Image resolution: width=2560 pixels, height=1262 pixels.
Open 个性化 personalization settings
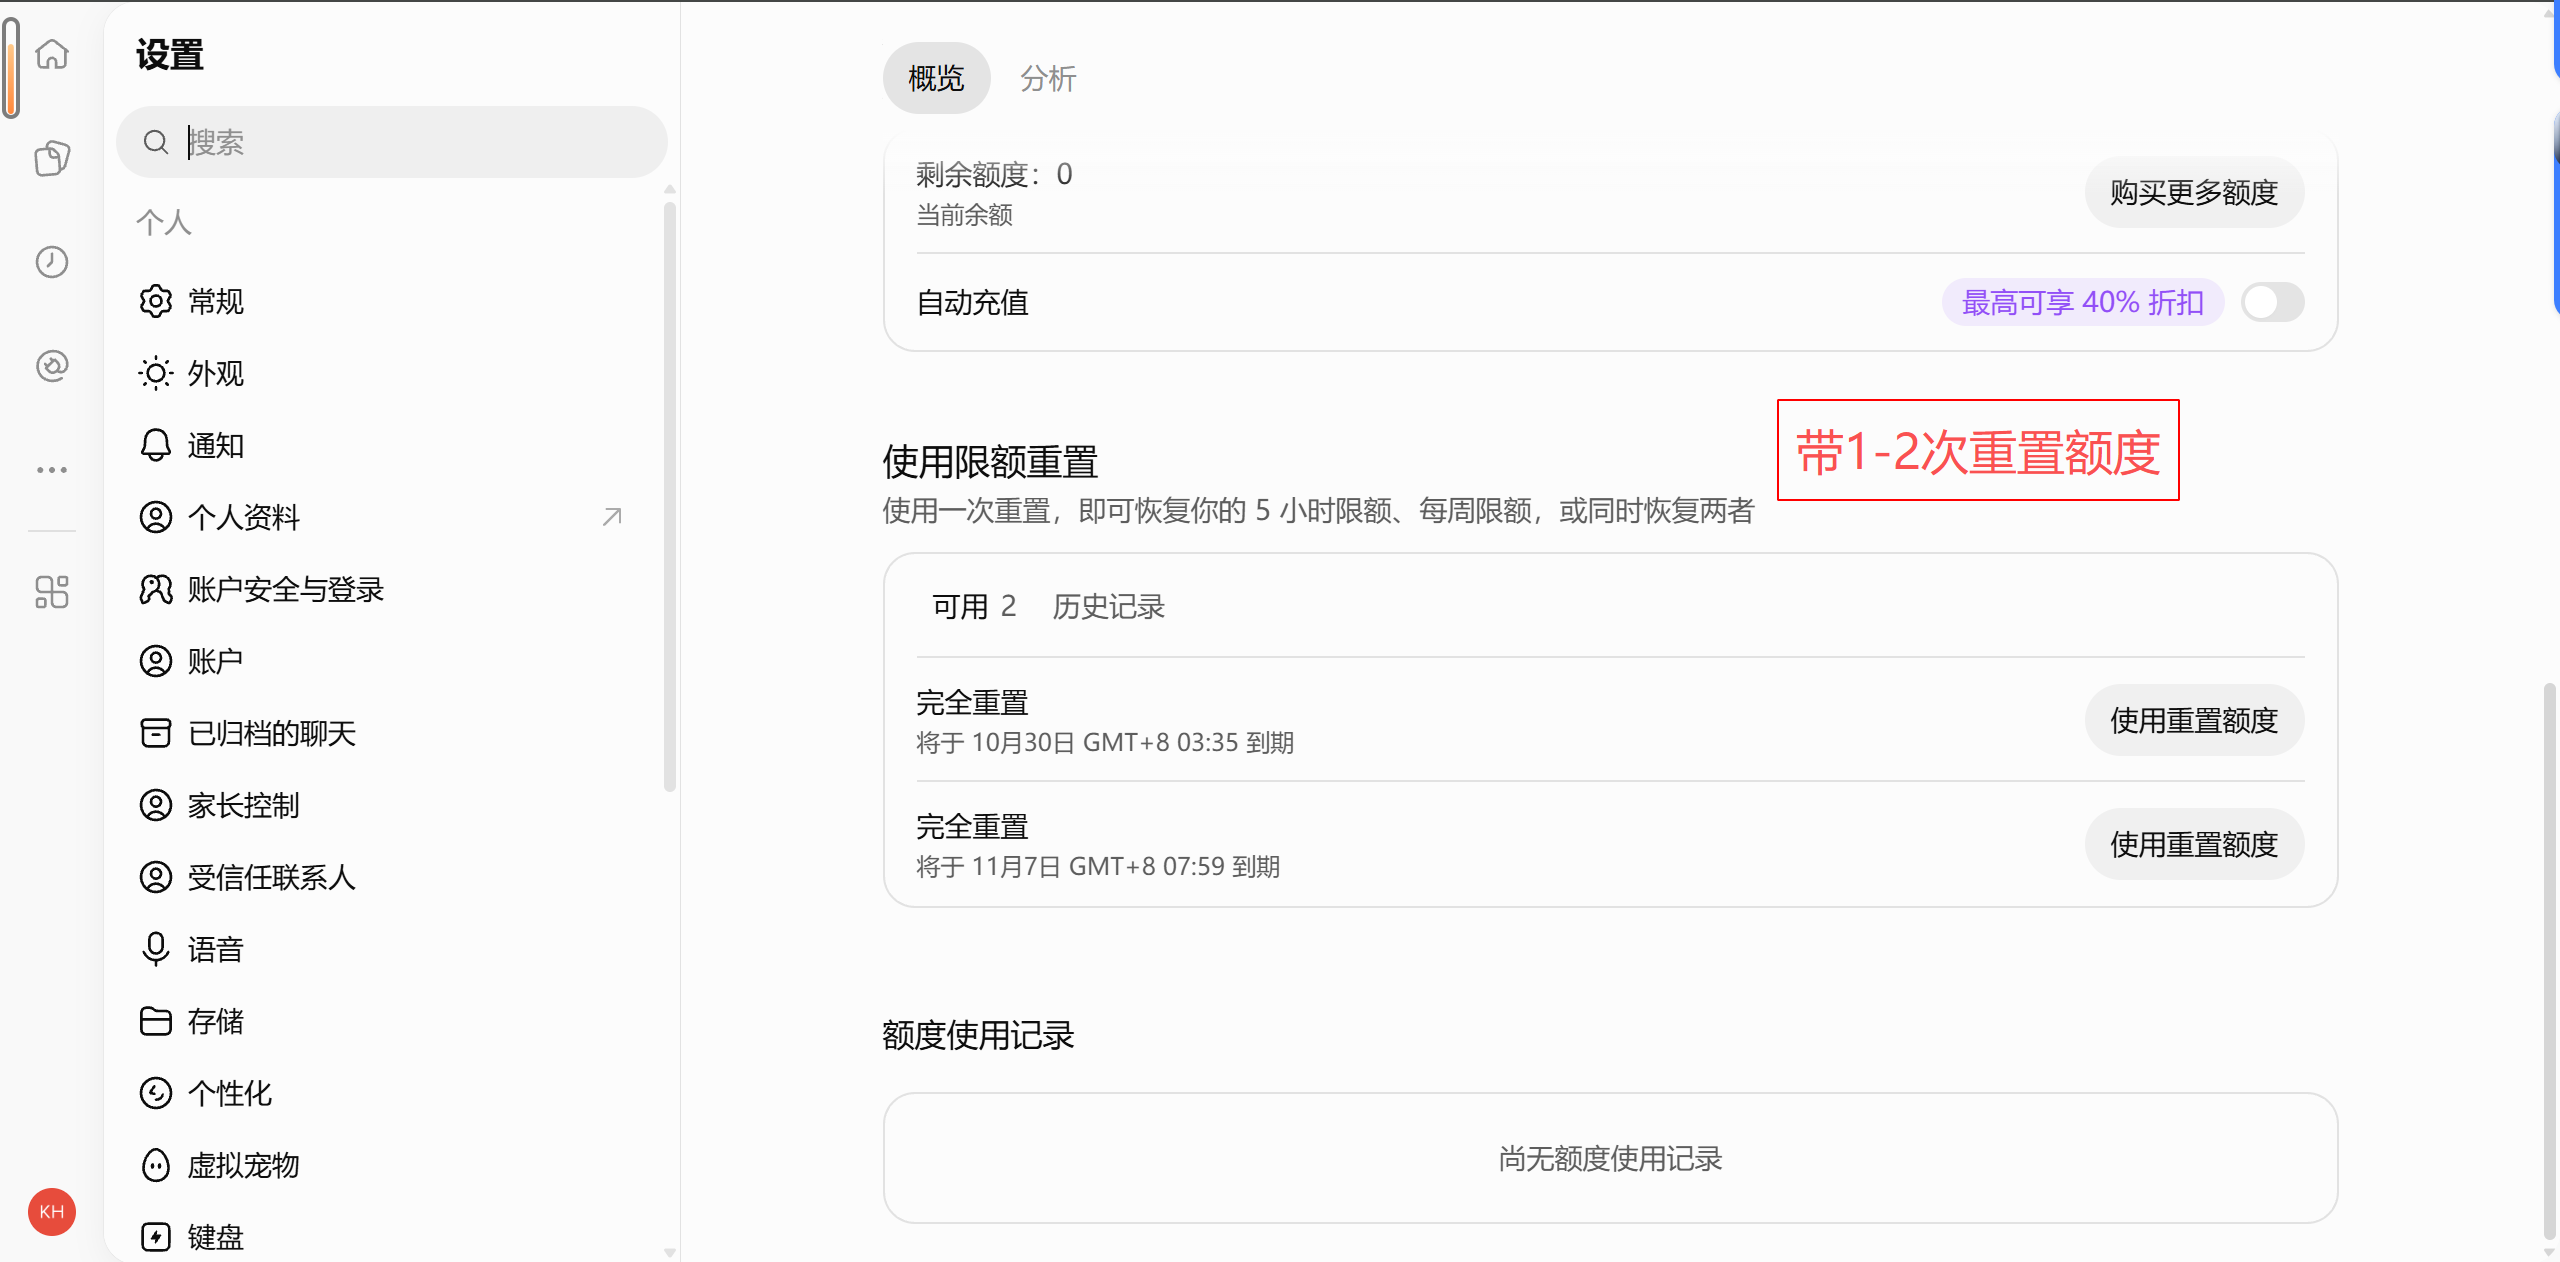point(390,1093)
